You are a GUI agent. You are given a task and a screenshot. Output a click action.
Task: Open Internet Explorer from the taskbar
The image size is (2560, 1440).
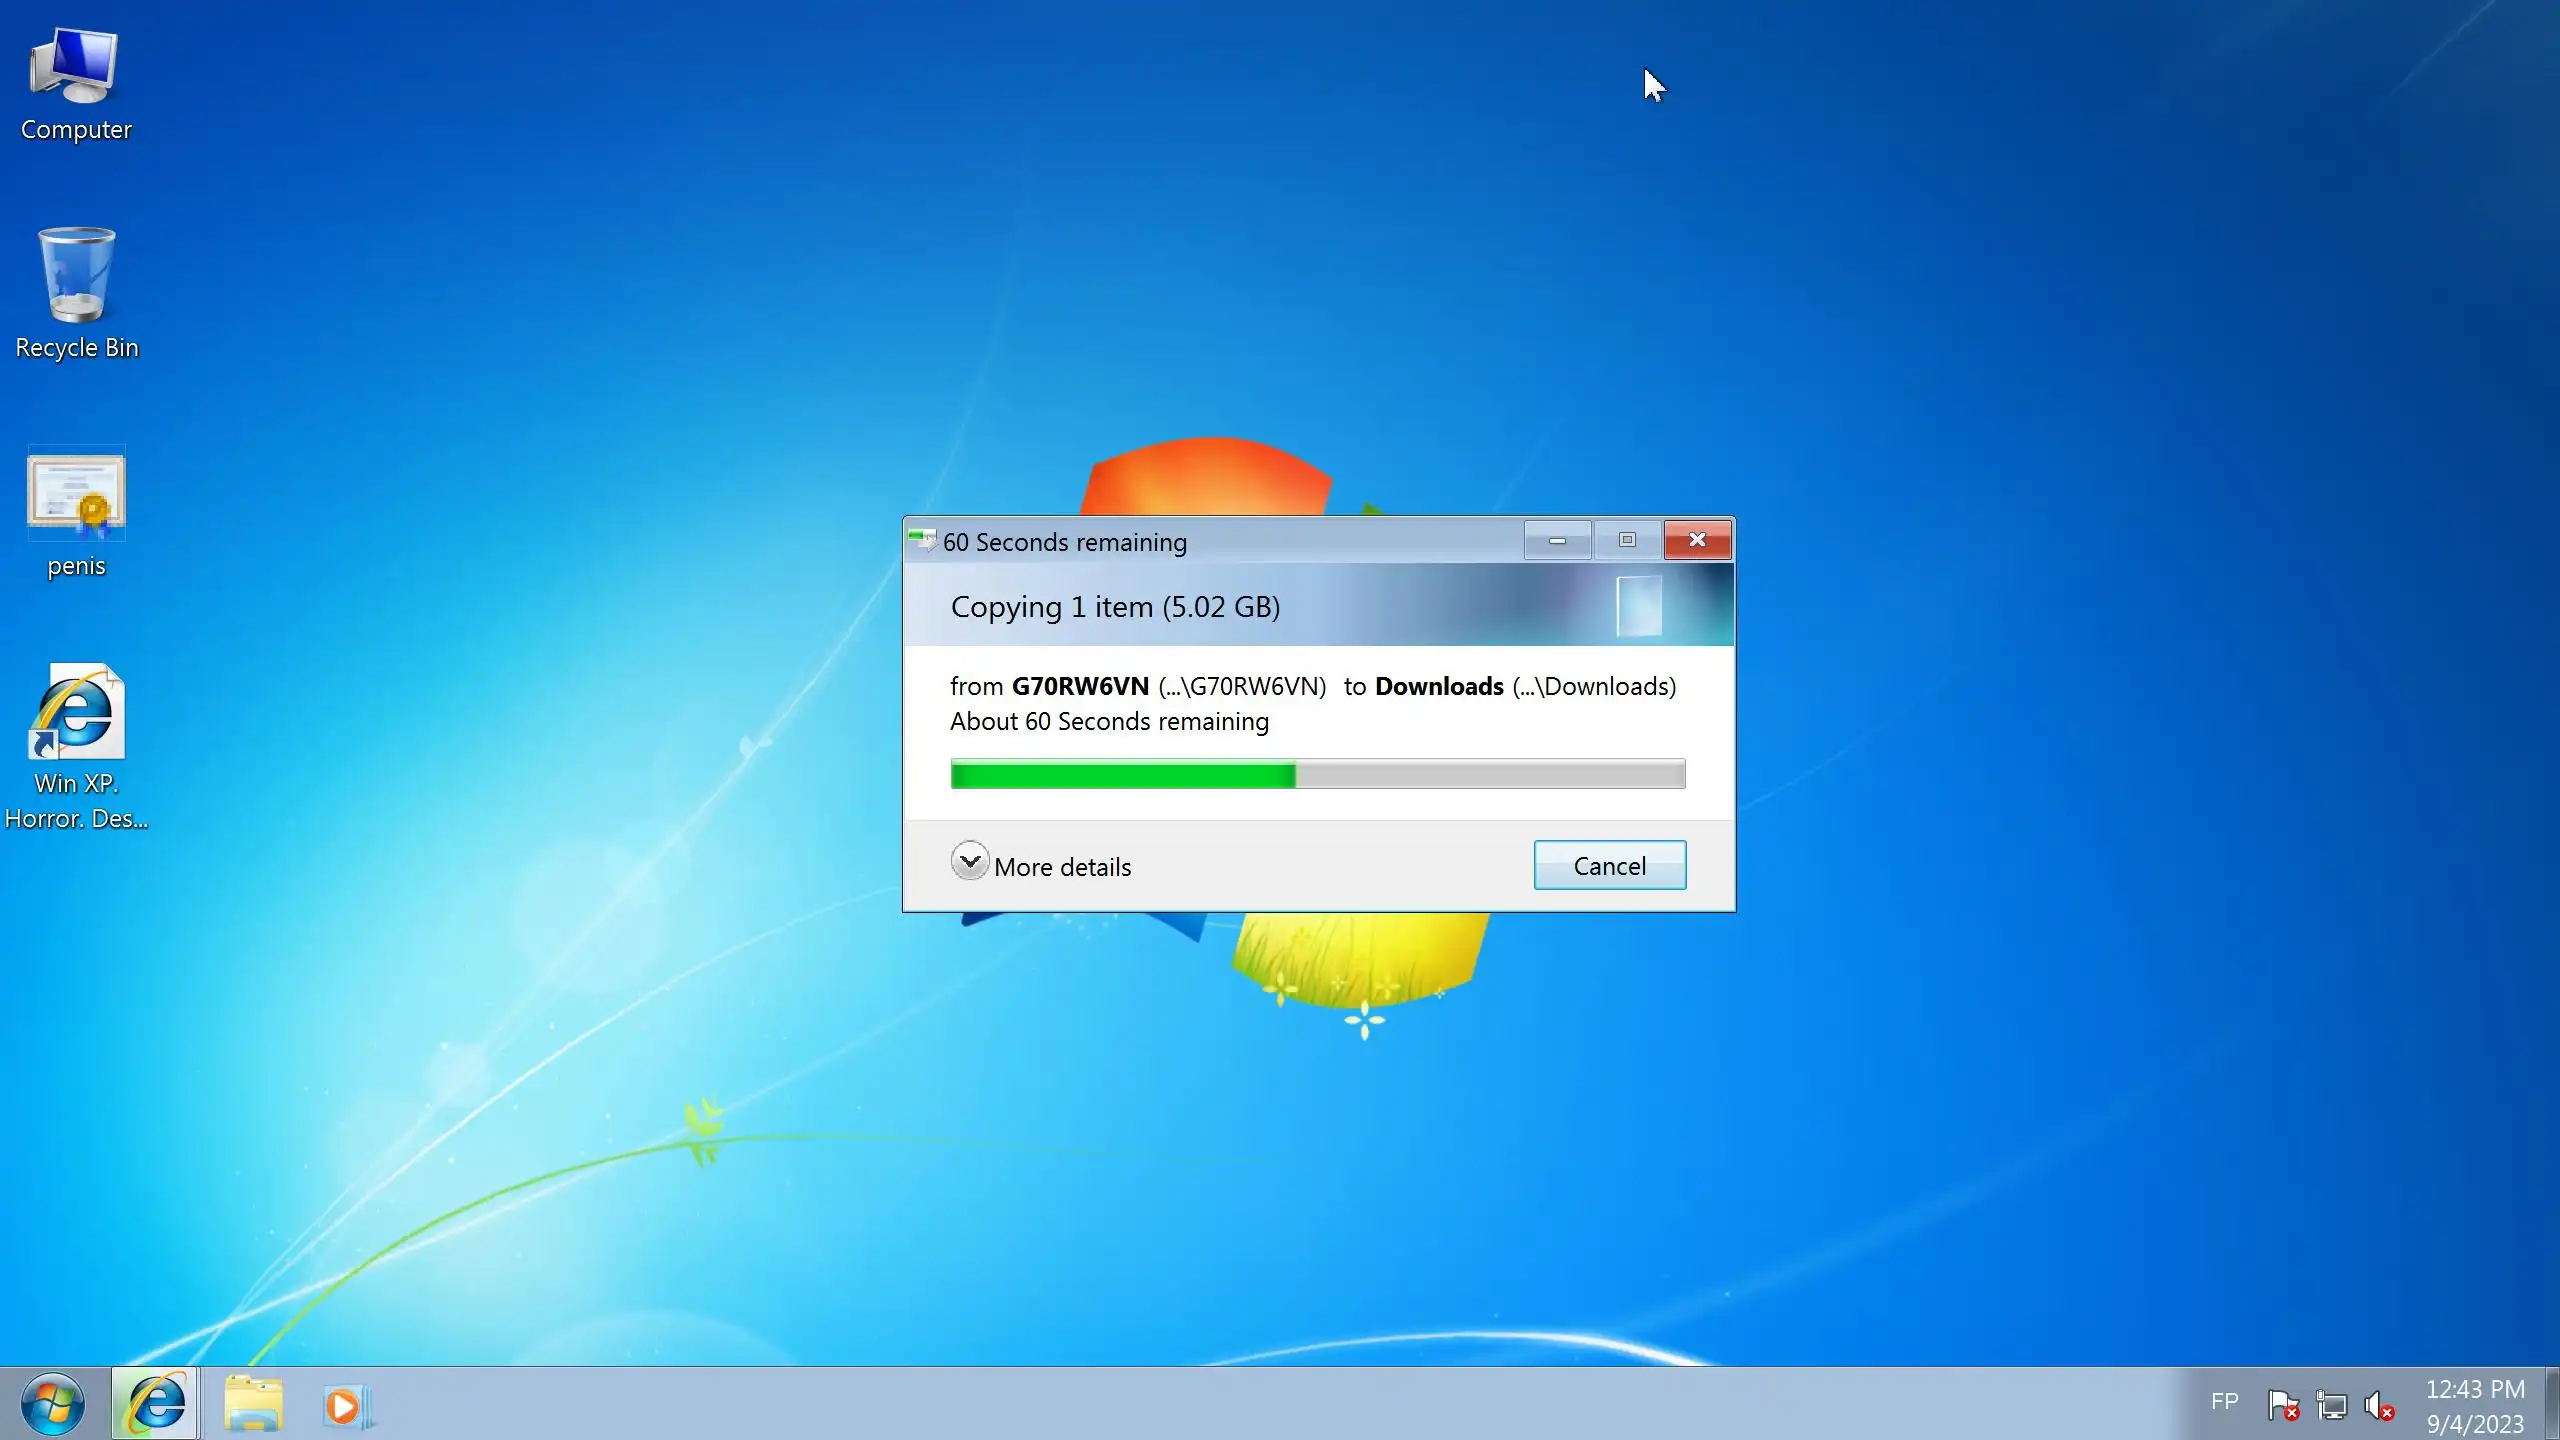click(x=155, y=1404)
